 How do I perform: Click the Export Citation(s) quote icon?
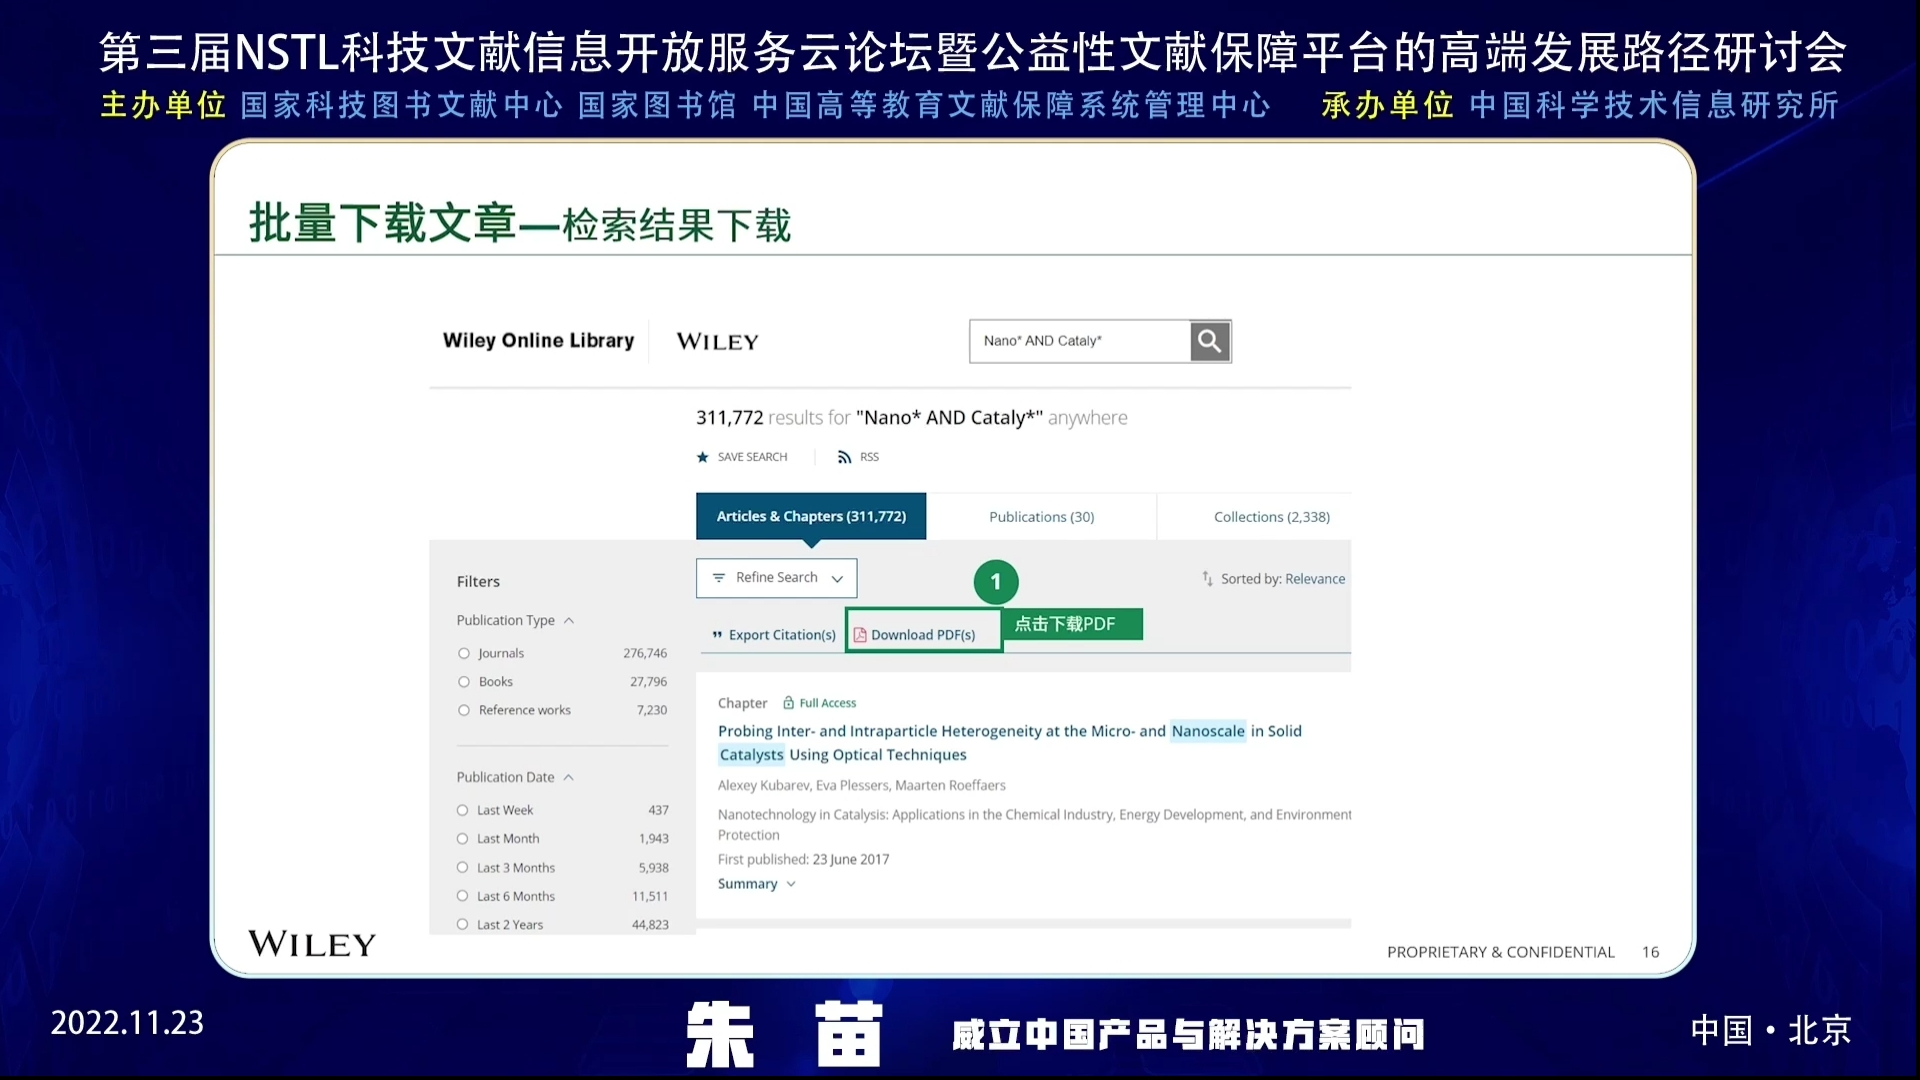[x=717, y=635]
